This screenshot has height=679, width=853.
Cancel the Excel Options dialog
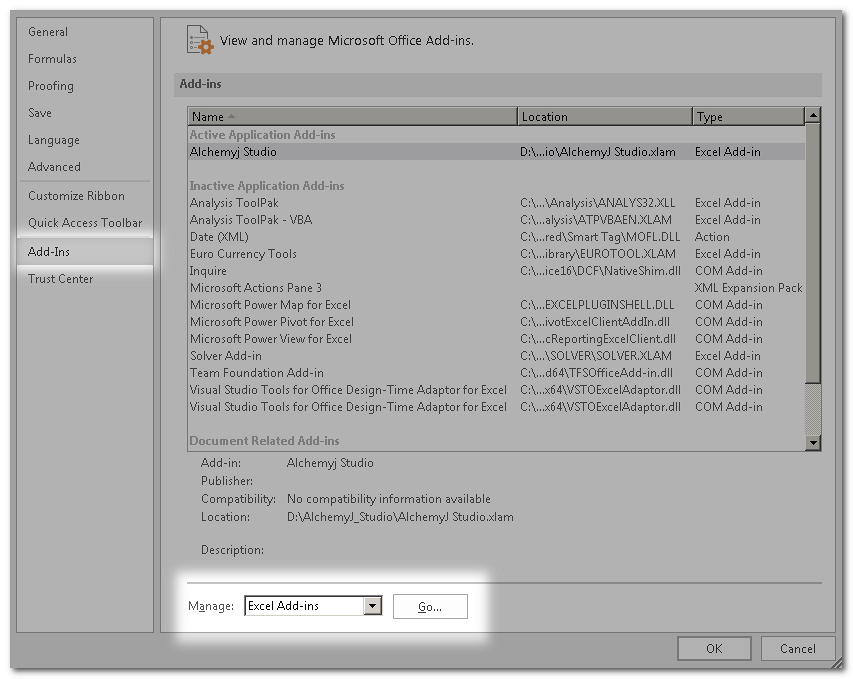click(x=797, y=648)
